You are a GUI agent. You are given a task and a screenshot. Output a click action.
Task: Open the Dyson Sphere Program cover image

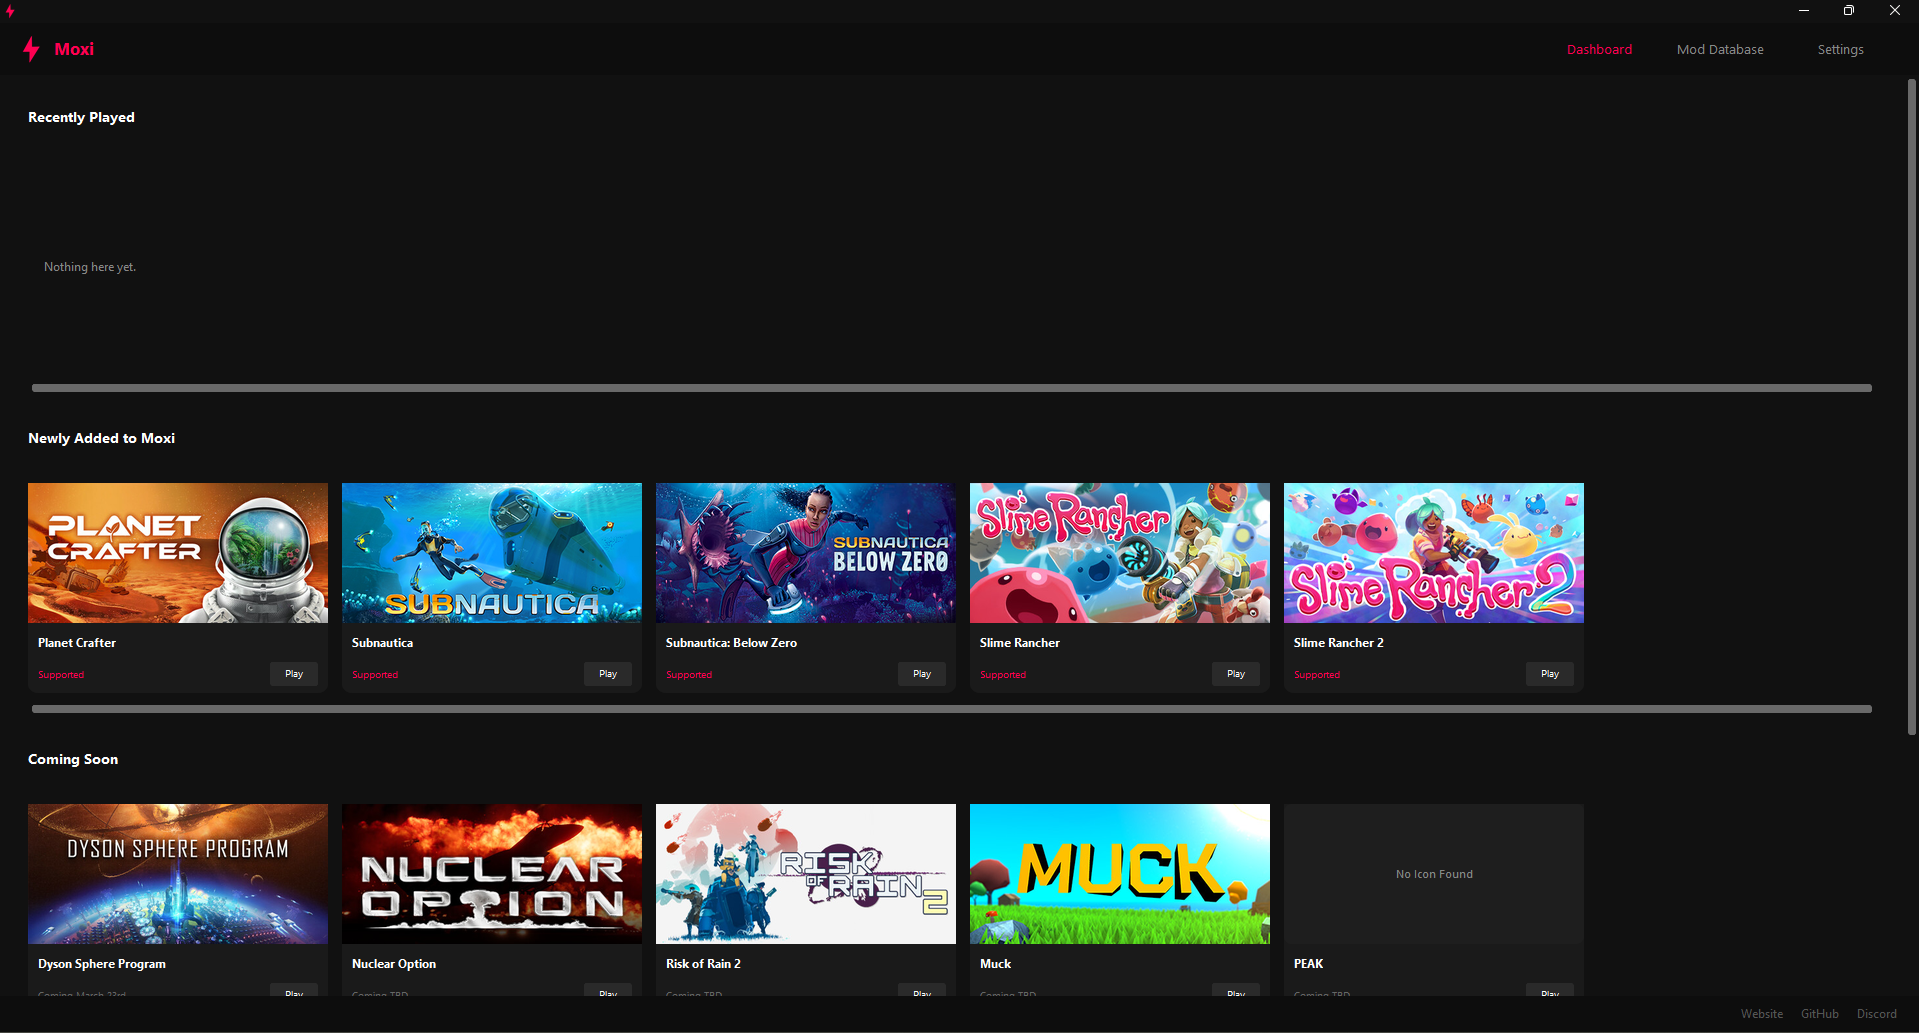[x=178, y=874]
